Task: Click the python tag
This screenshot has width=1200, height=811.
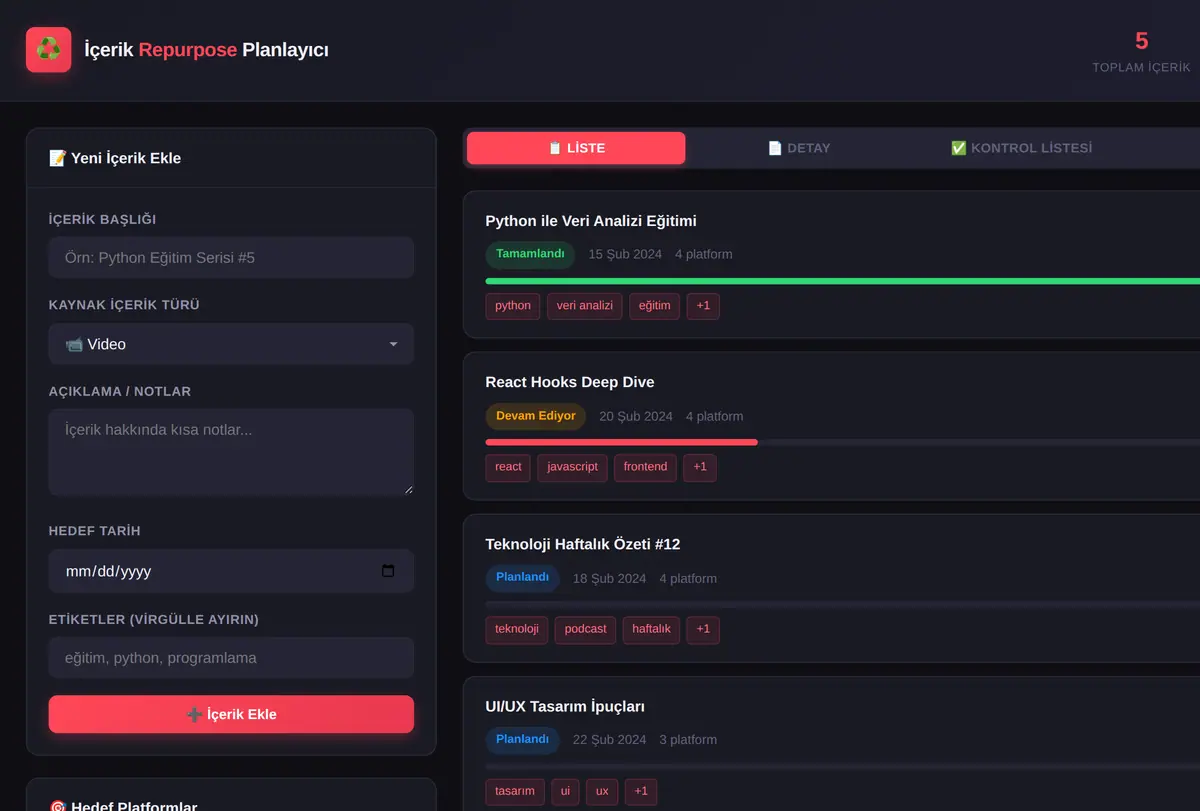Action: point(513,306)
